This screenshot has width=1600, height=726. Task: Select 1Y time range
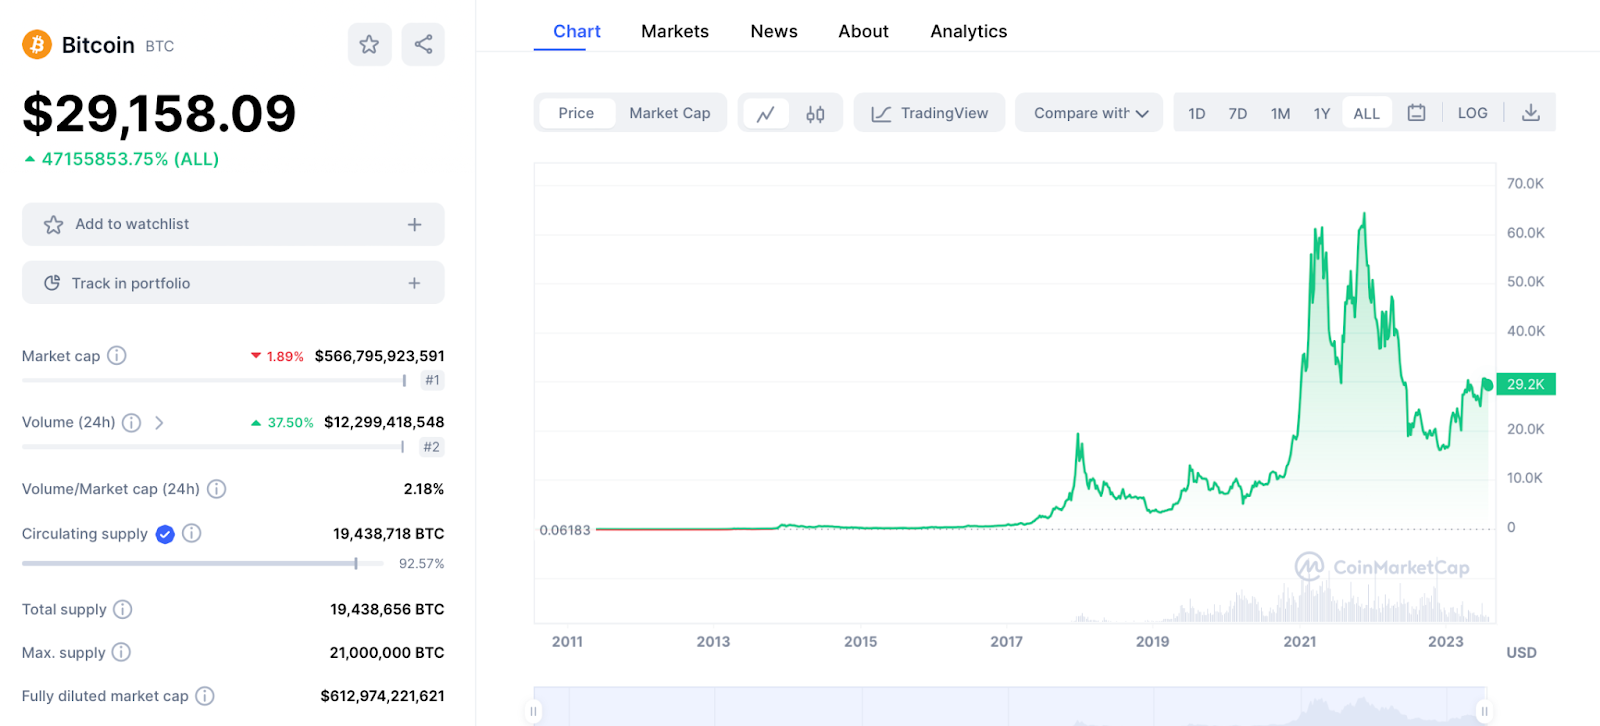pyautogui.click(x=1322, y=113)
